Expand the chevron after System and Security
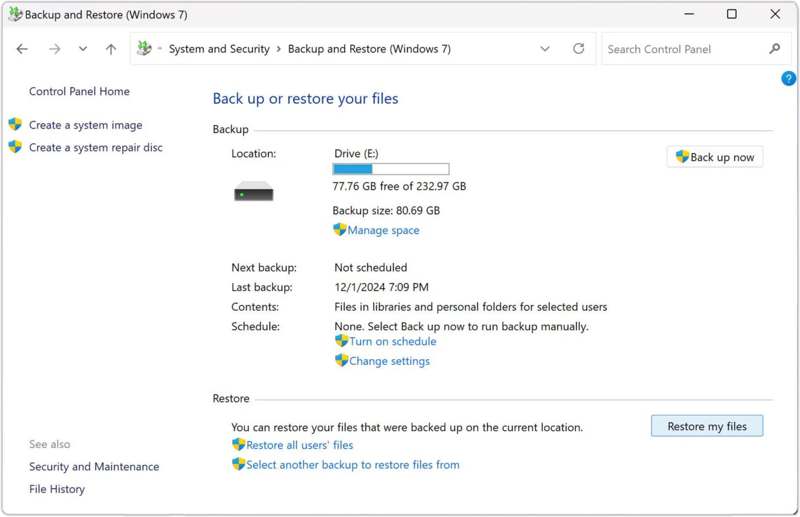 tap(279, 49)
